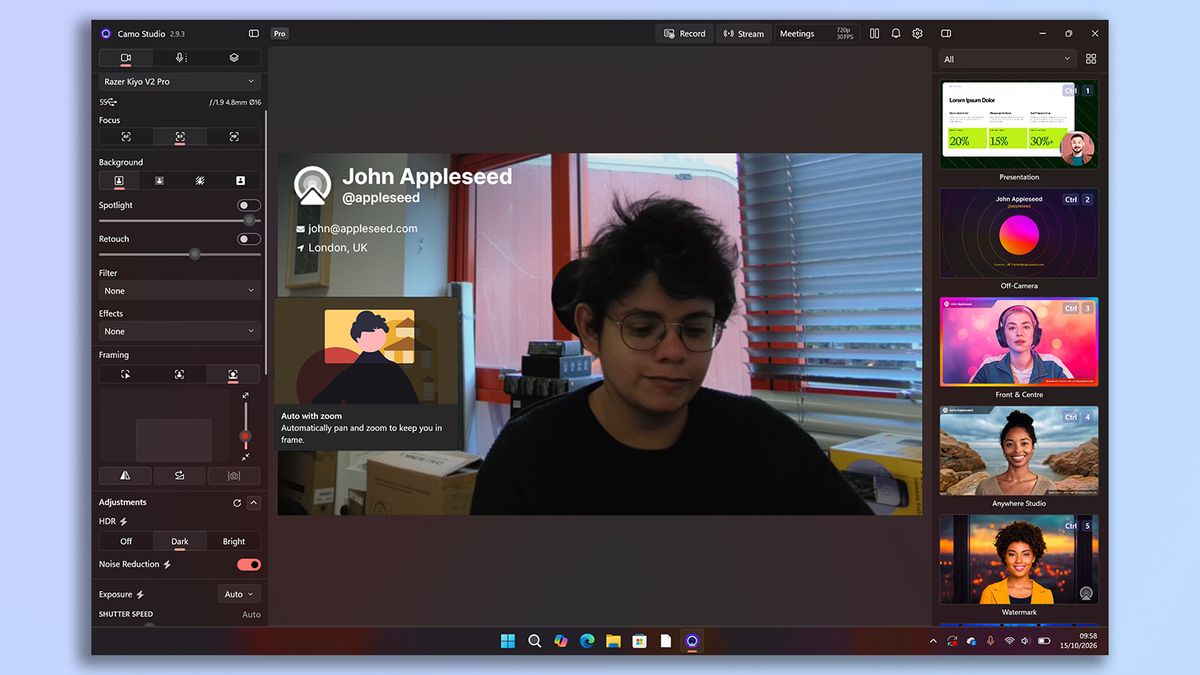The width and height of the screenshot is (1200, 675).
Task: Disable the Noise Reduction toggle
Action: 249,565
